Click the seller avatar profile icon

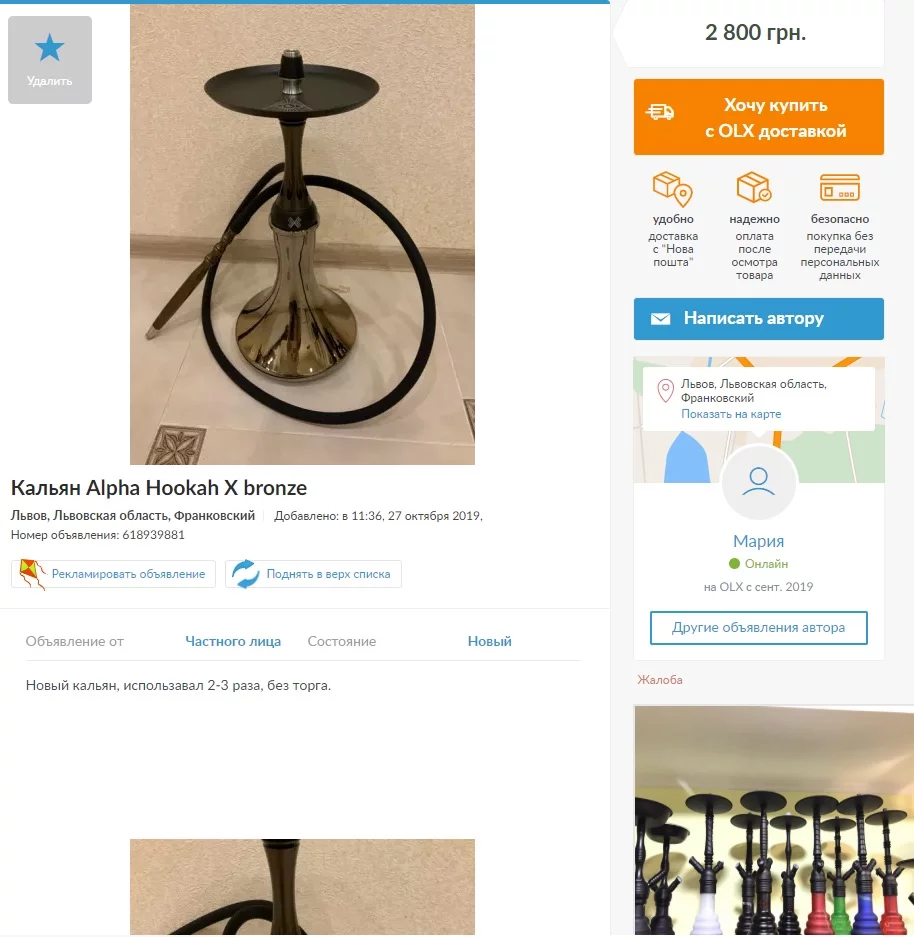759,482
